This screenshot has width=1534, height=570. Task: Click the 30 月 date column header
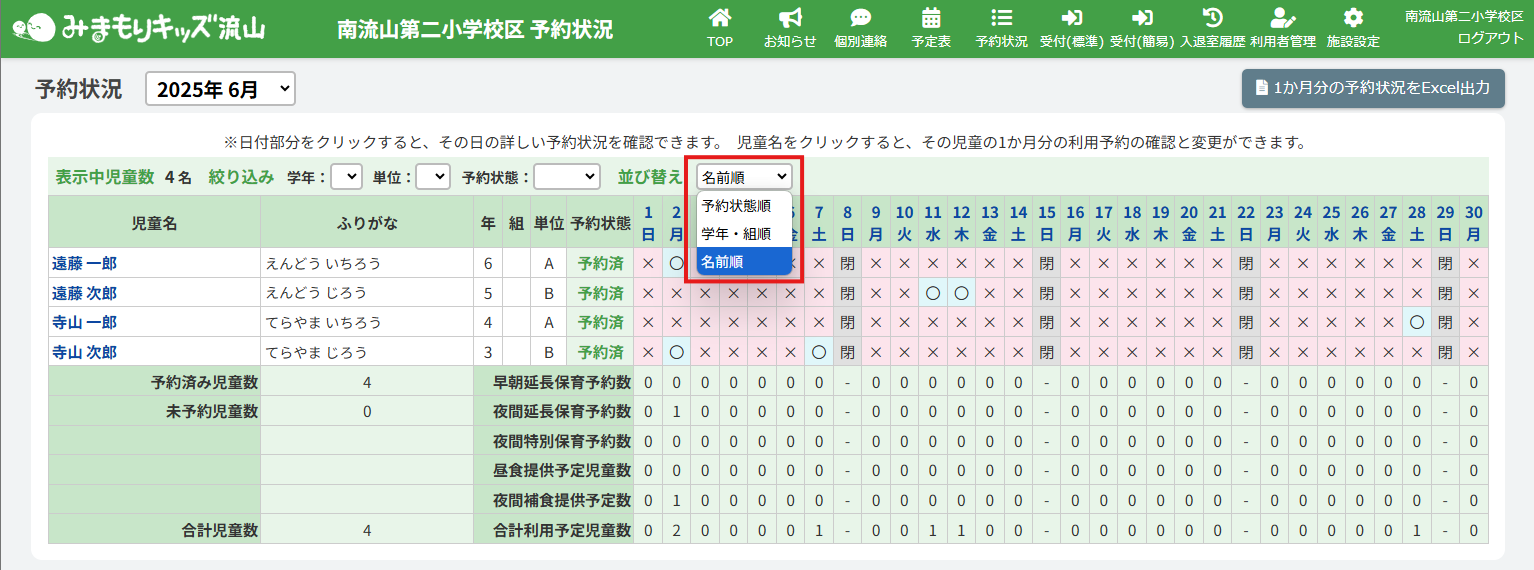coord(1473,222)
